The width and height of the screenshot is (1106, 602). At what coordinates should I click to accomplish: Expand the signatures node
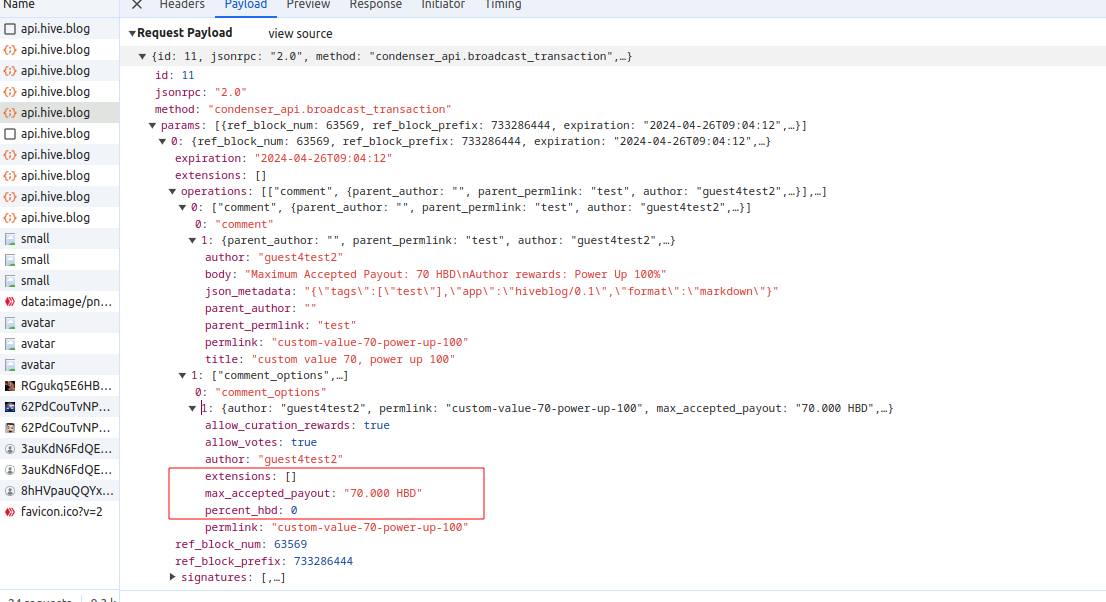point(172,578)
